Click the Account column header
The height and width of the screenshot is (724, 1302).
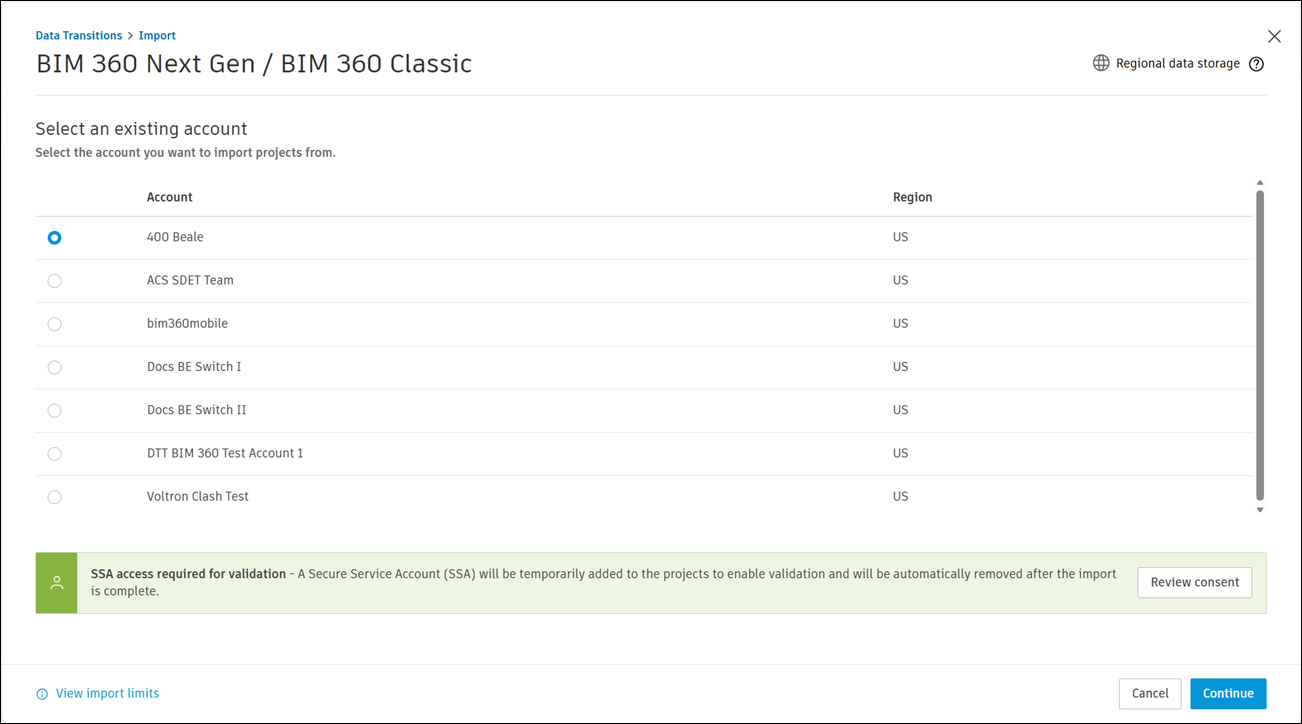170,197
